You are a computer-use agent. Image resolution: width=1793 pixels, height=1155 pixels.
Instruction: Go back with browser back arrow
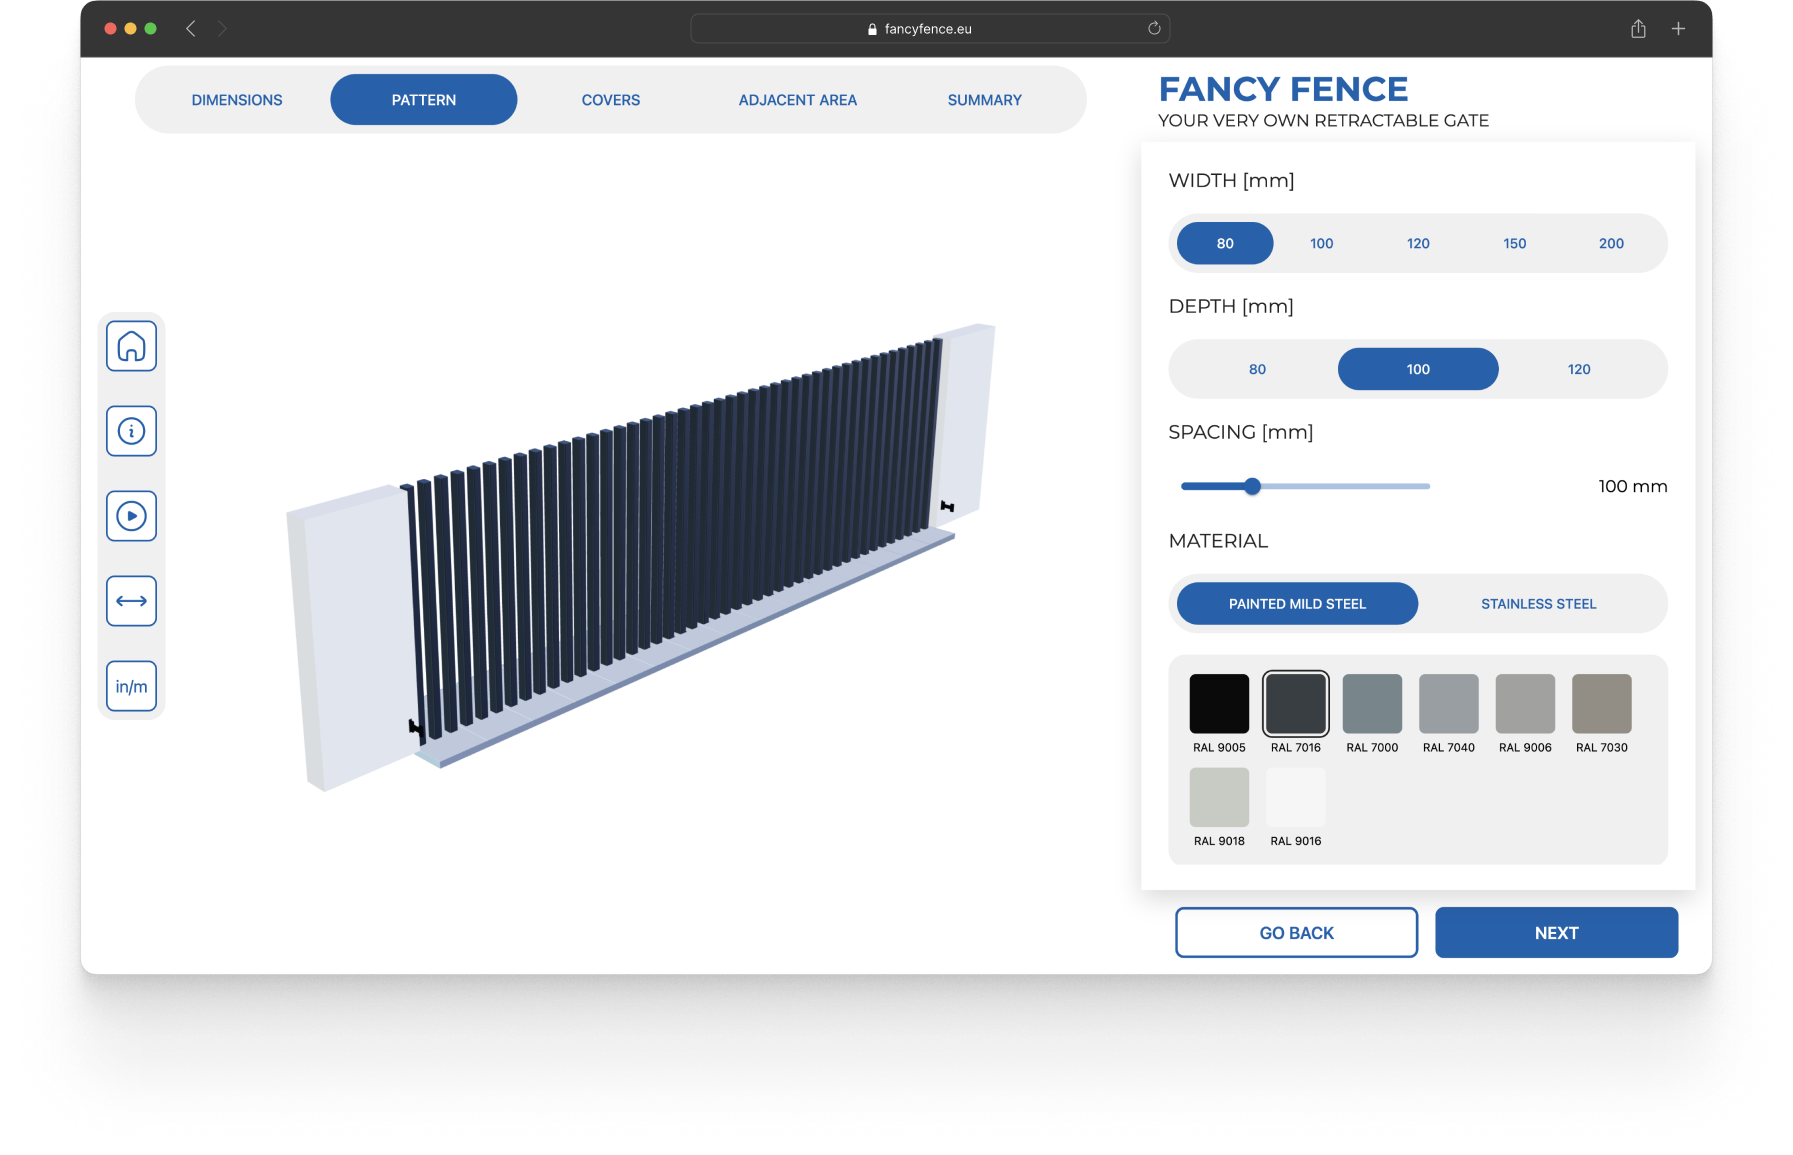[191, 29]
